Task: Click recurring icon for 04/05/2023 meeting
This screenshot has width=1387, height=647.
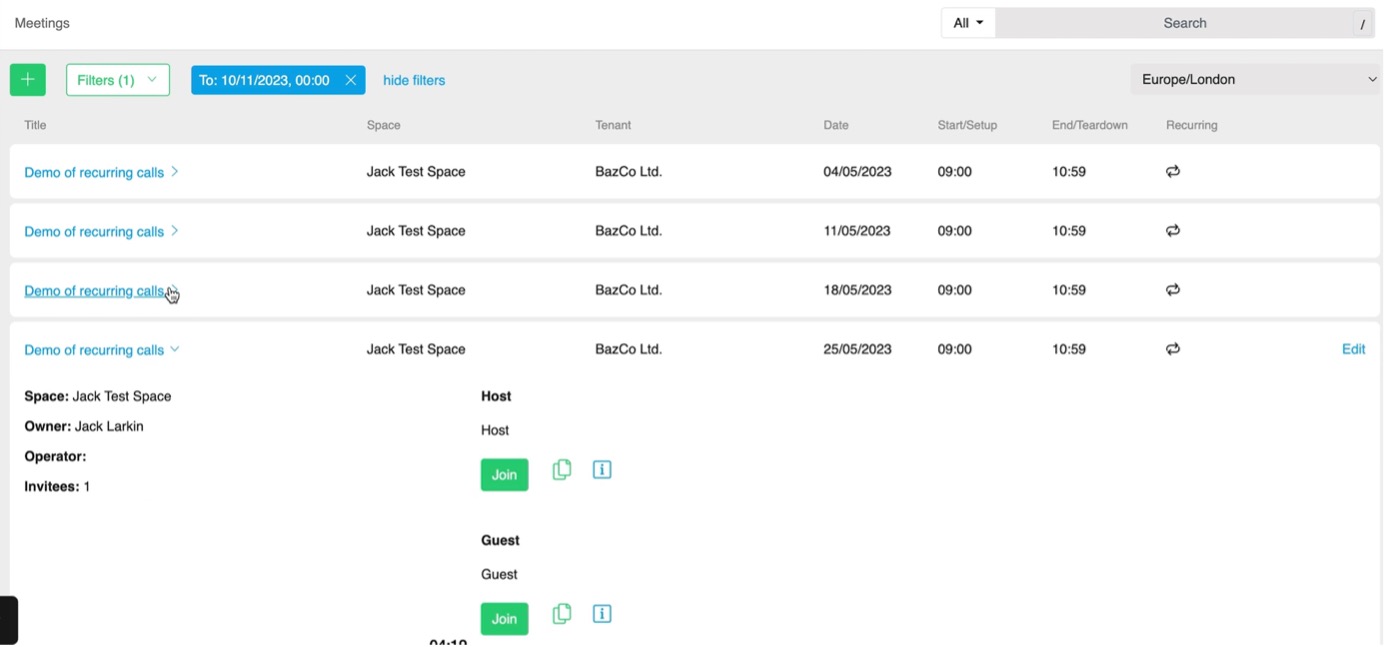Action: point(1173,172)
